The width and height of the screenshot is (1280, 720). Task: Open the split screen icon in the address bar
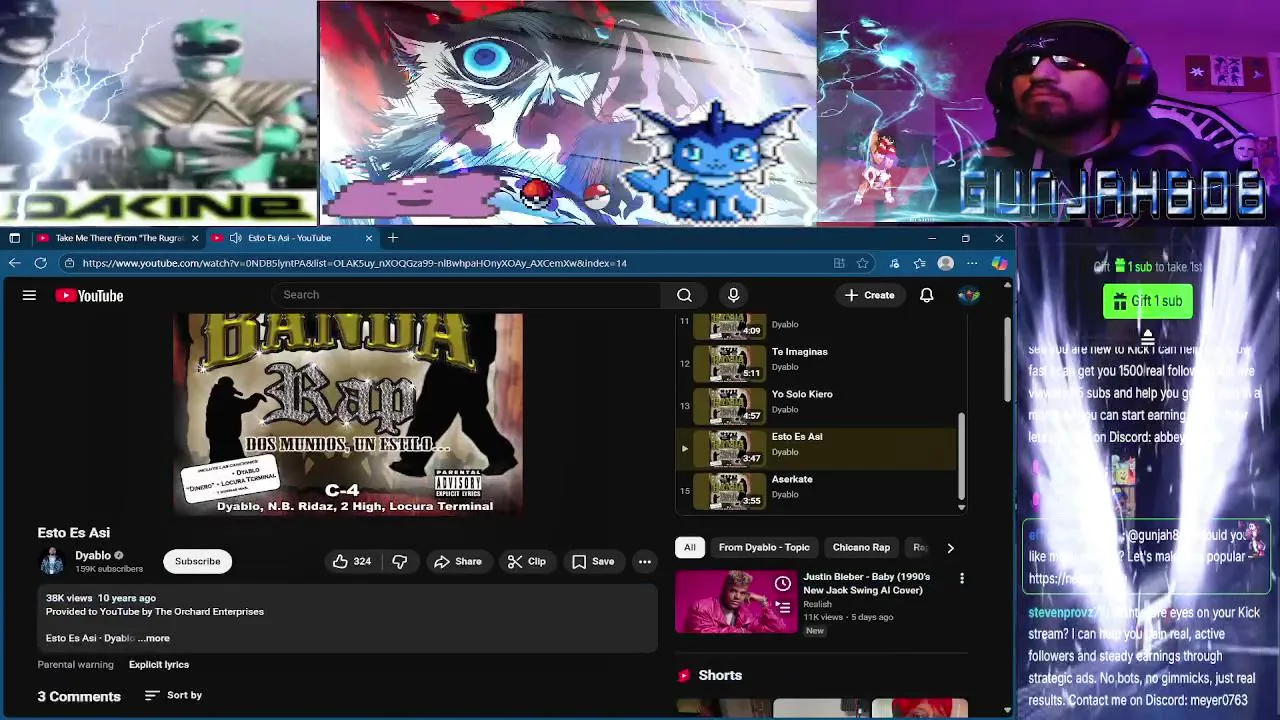click(x=839, y=263)
